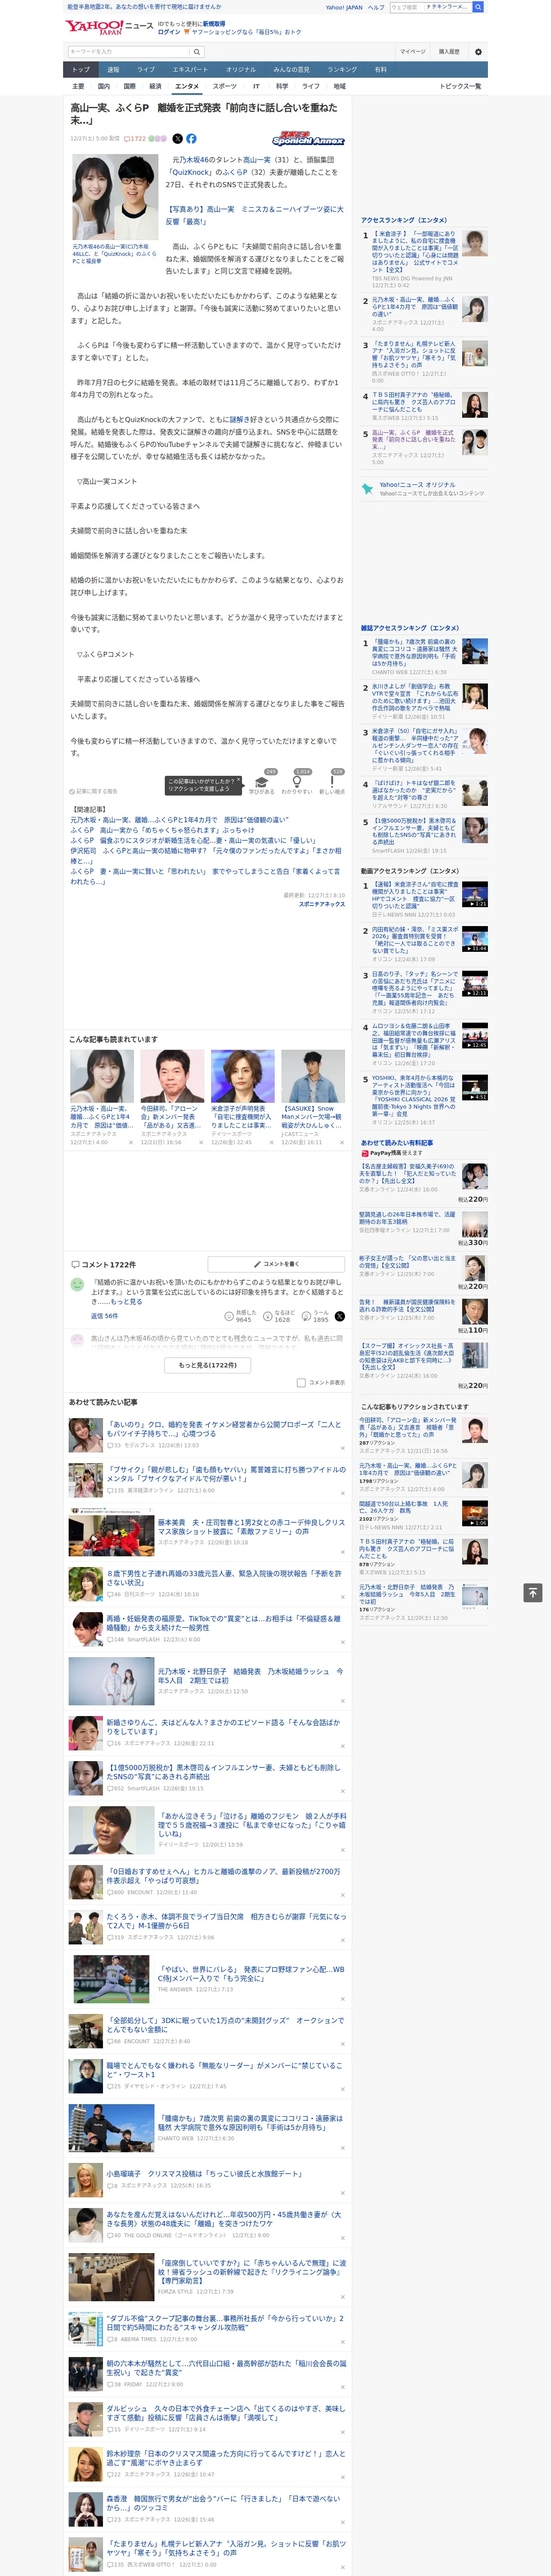Open the スポーツ category

(225, 86)
